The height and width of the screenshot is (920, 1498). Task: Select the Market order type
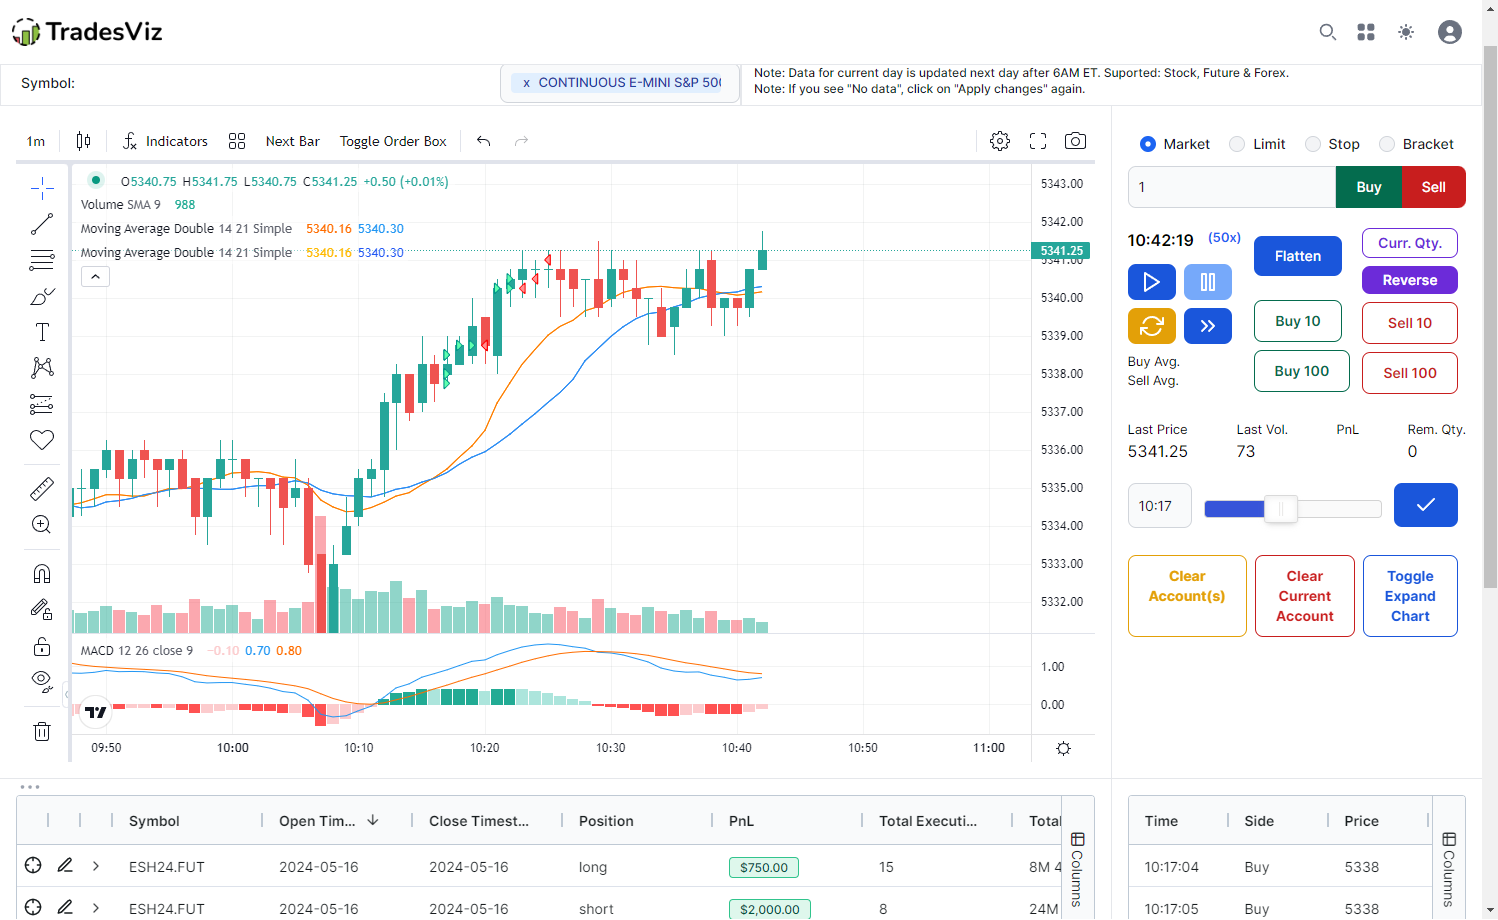click(x=1148, y=144)
